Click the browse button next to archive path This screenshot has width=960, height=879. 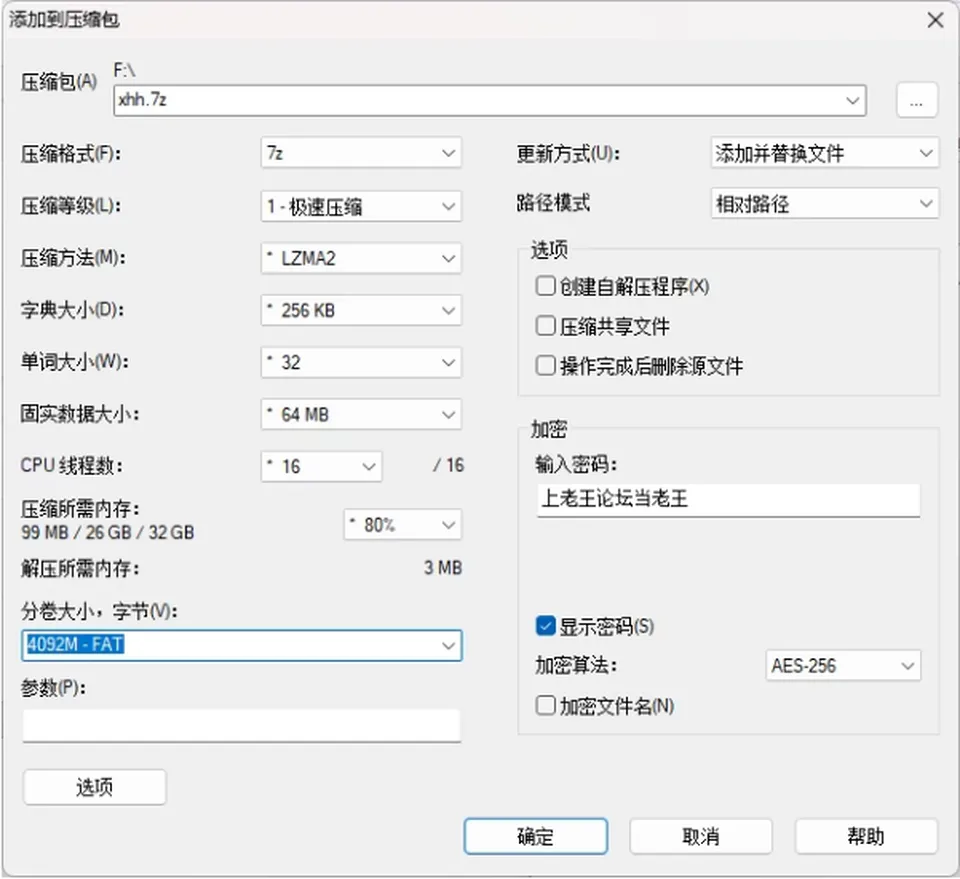(x=917, y=100)
